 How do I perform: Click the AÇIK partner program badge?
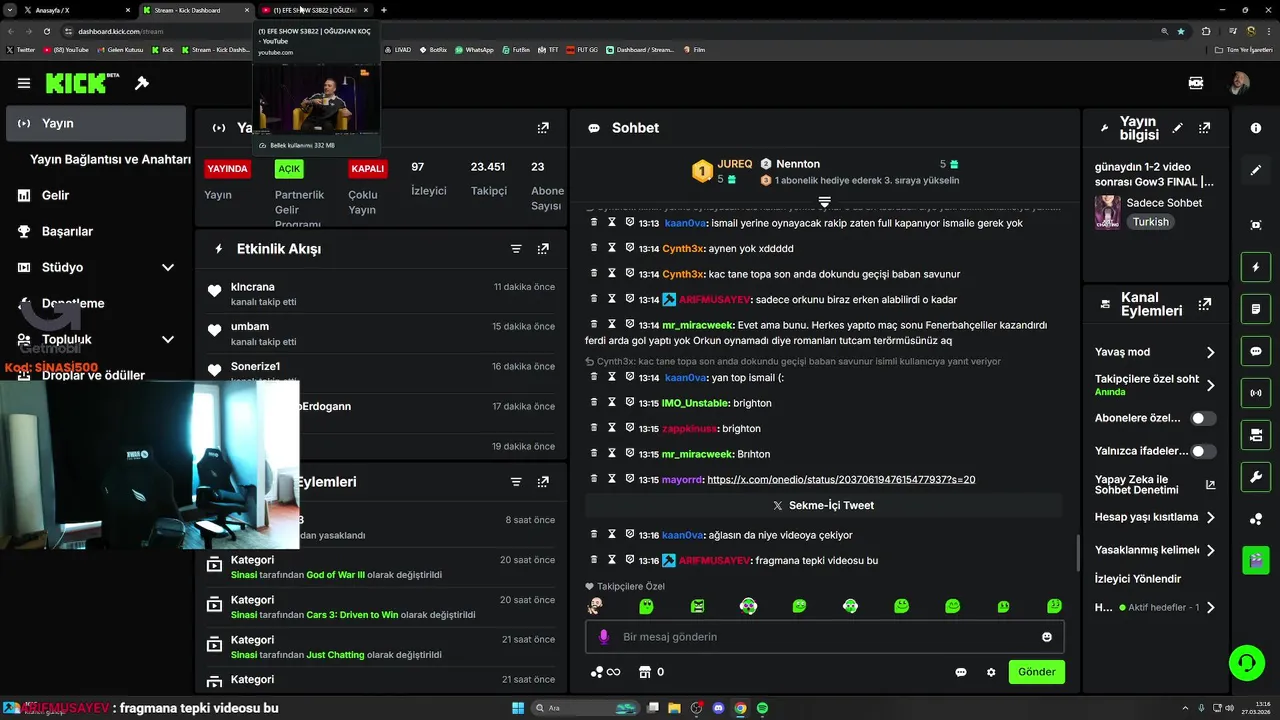(x=289, y=169)
